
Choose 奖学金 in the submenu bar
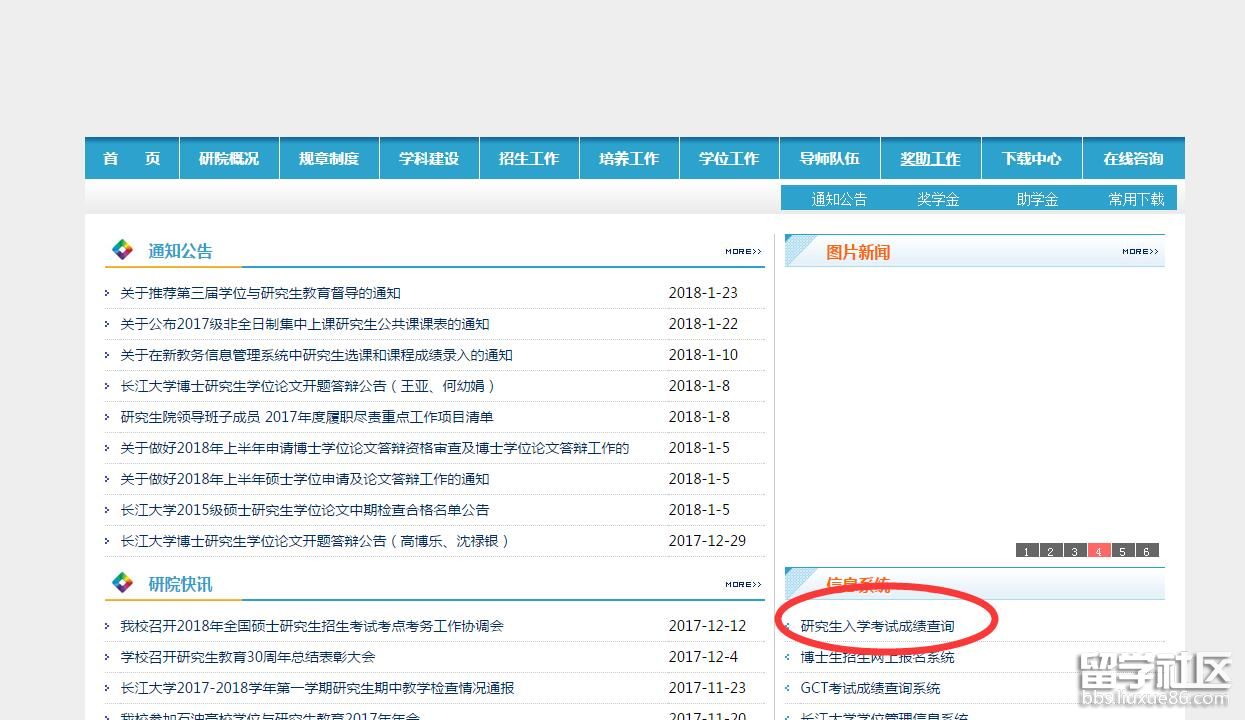938,199
